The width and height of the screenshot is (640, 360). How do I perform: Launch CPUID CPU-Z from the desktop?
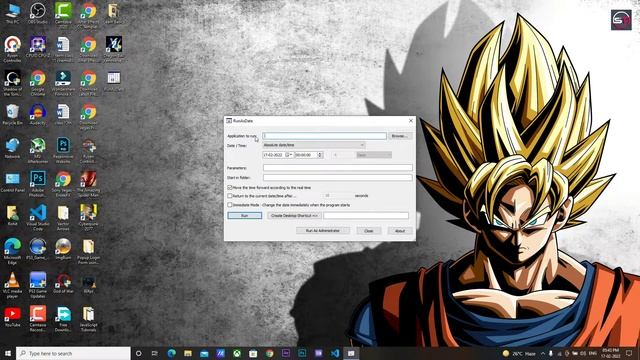click(x=38, y=47)
